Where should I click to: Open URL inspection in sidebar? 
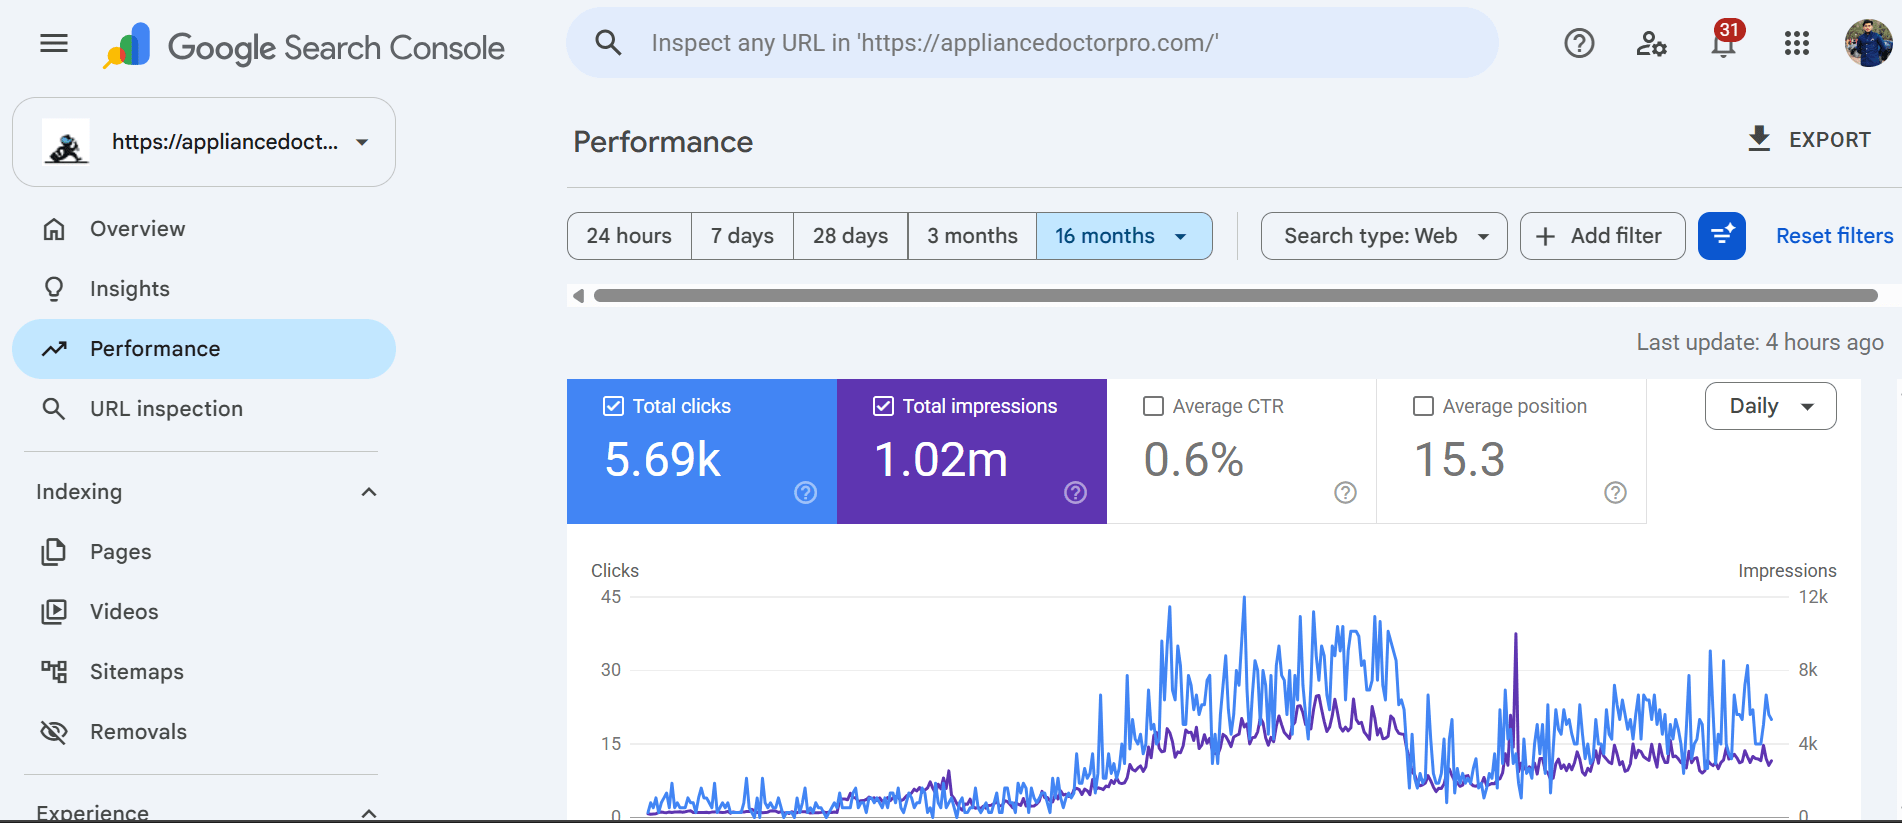[x=204, y=409]
